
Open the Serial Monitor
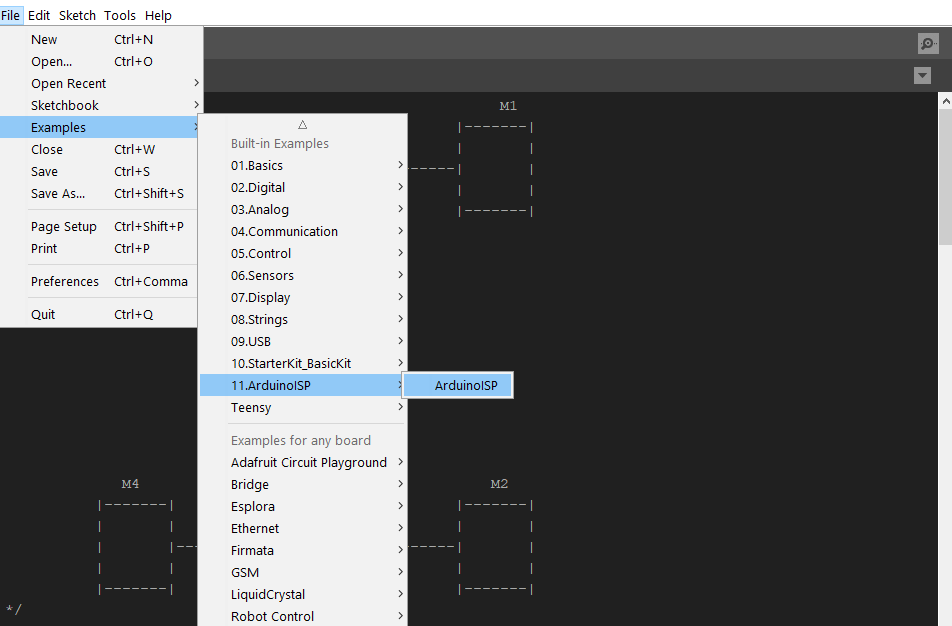[x=928, y=43]
